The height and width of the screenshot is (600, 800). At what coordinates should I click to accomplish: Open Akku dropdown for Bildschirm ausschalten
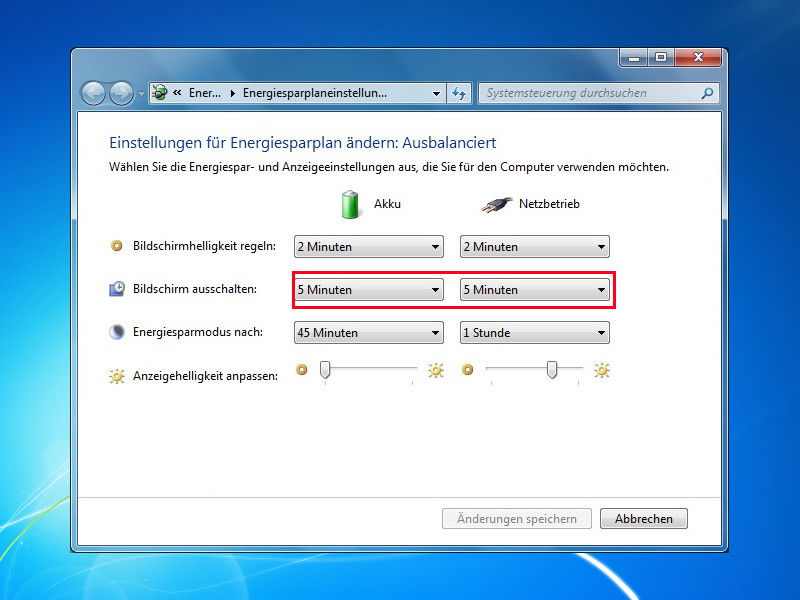click(x=369, y=289)
